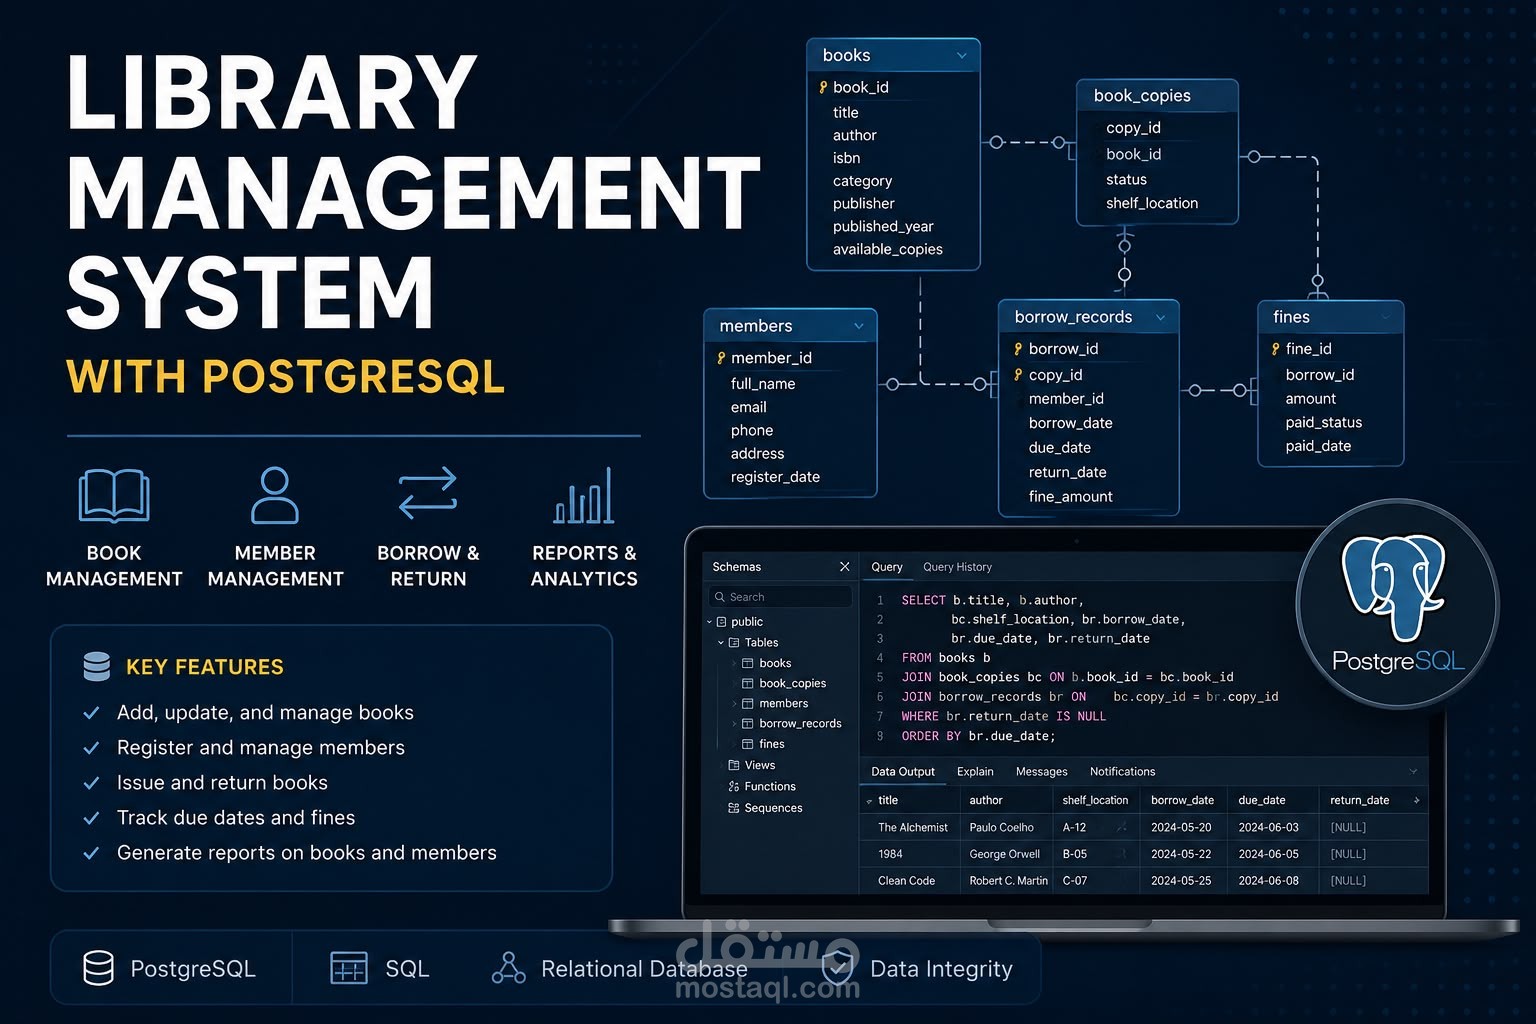Expand the members table in Schemas tree
Image resolution: width=1536 pixels, height=1024 pixels.
[735, 704]
